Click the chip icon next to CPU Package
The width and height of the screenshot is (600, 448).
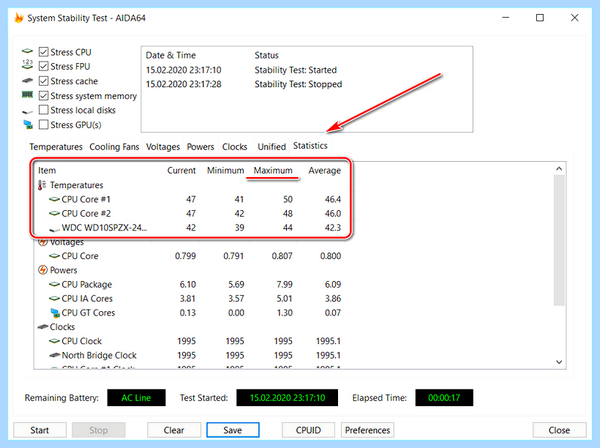point(54,284)
